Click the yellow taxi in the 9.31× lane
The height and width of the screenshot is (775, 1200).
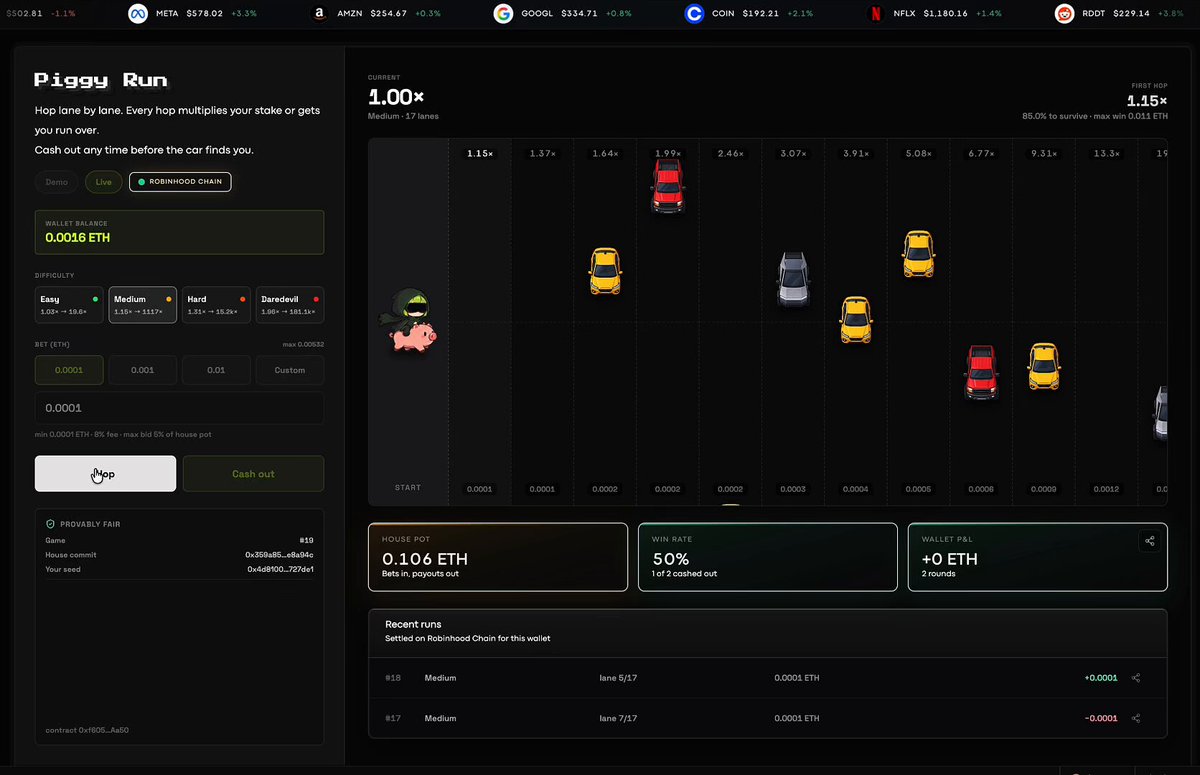1043,366
